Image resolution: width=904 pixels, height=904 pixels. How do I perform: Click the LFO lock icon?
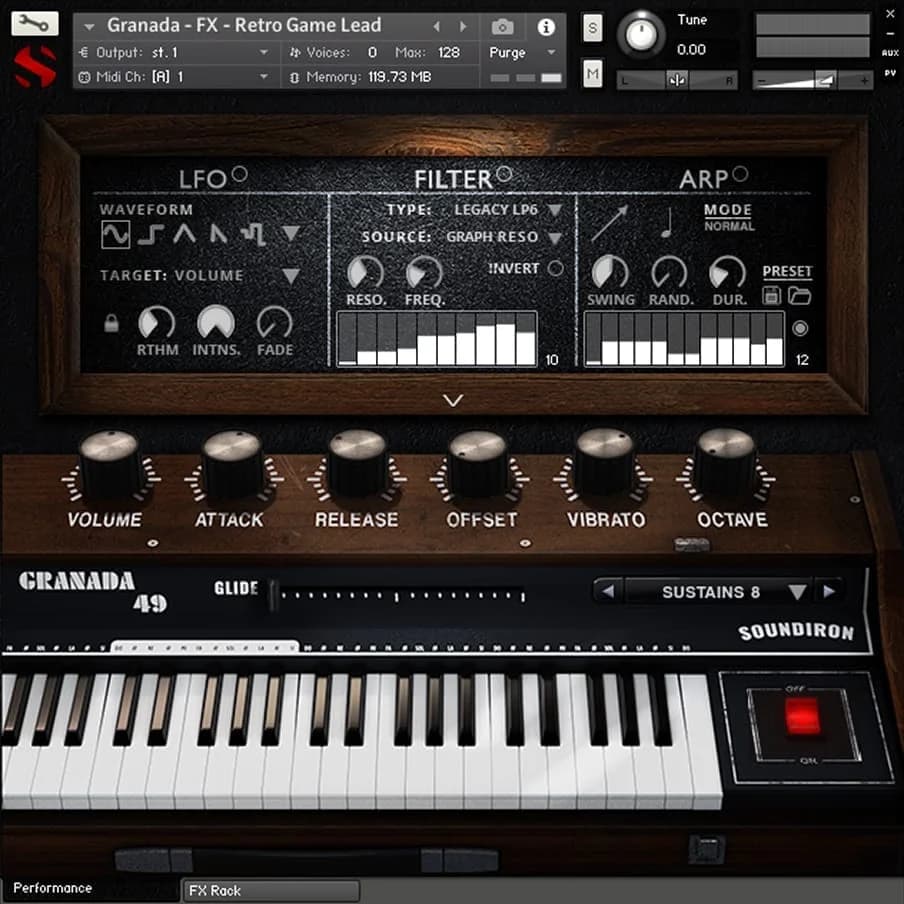111,322
